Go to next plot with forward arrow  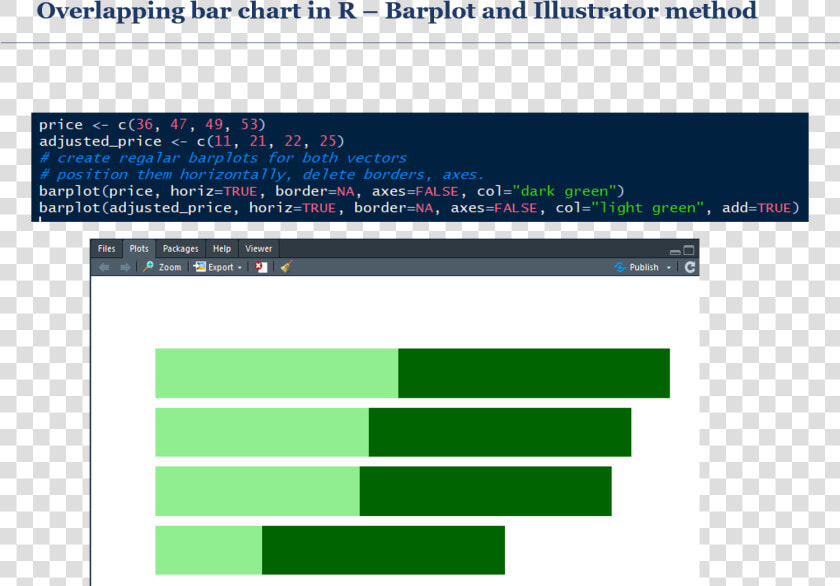[125, 267]
